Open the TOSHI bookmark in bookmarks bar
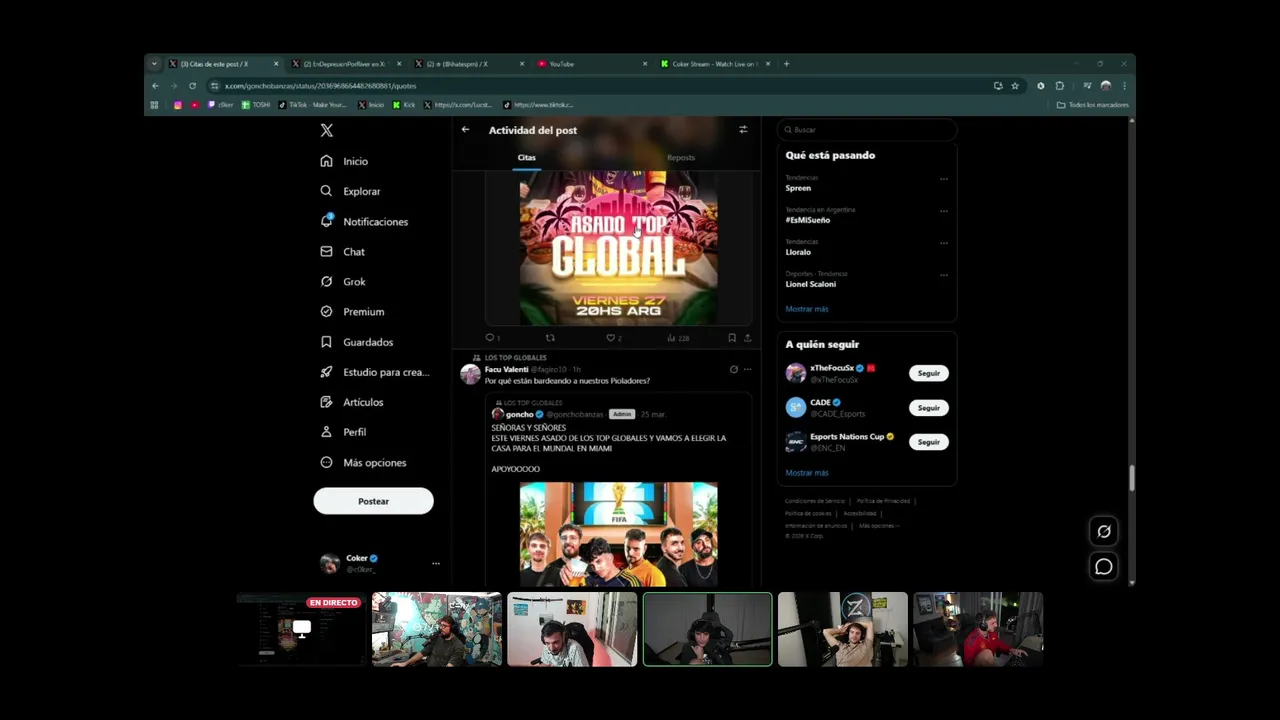The width and height of the screenshot is (1280, 720). pos(256,105)
